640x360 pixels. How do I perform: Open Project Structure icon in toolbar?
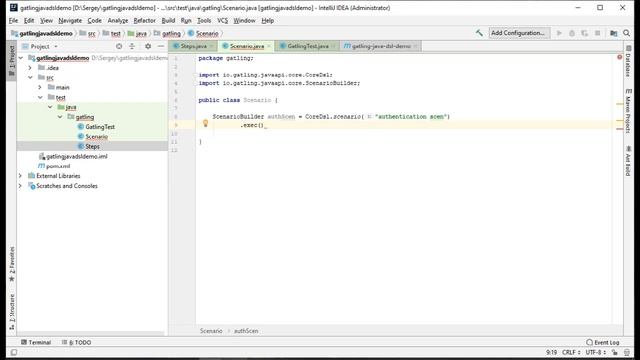[x=613, y=33]
